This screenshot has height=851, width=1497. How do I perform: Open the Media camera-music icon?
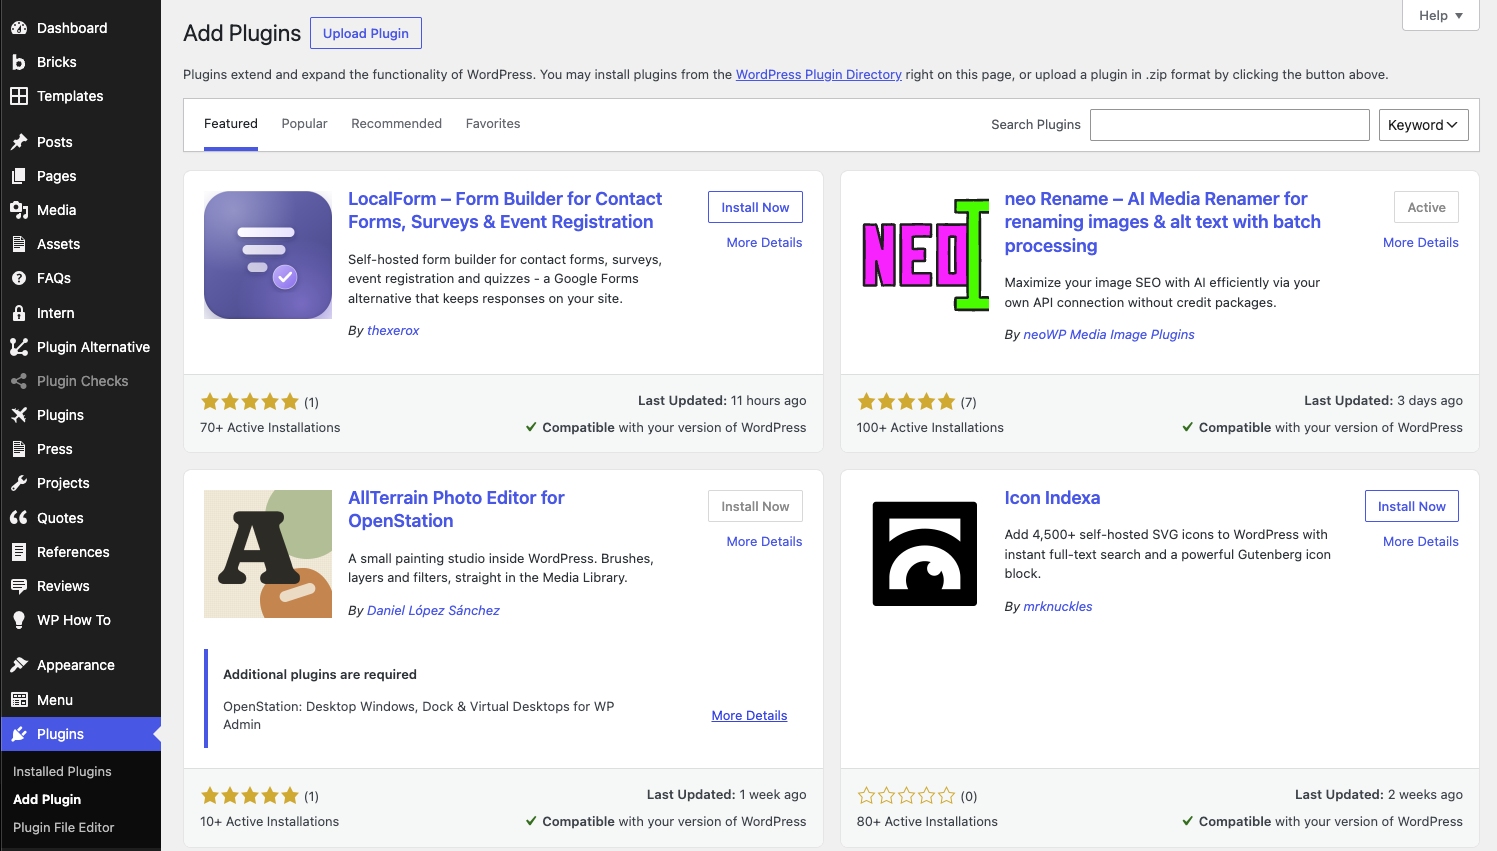point(19,210)
